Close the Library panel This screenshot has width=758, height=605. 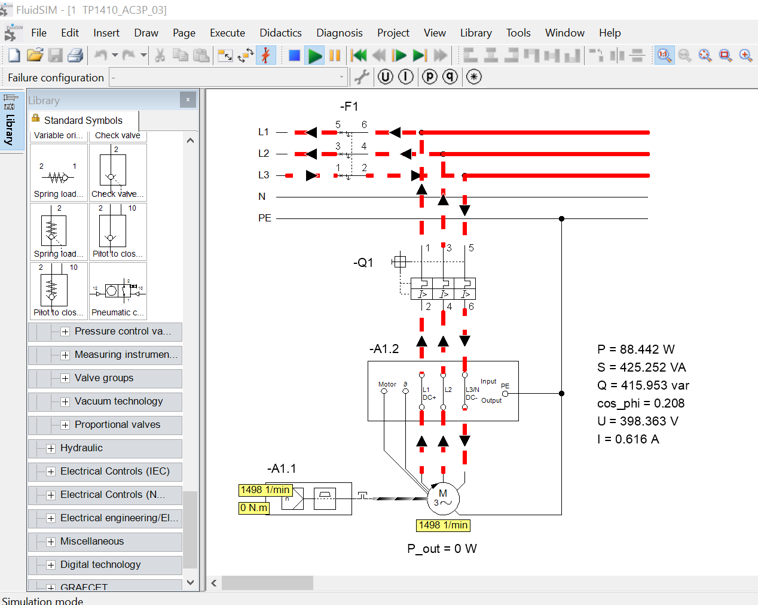coord(188,100)
